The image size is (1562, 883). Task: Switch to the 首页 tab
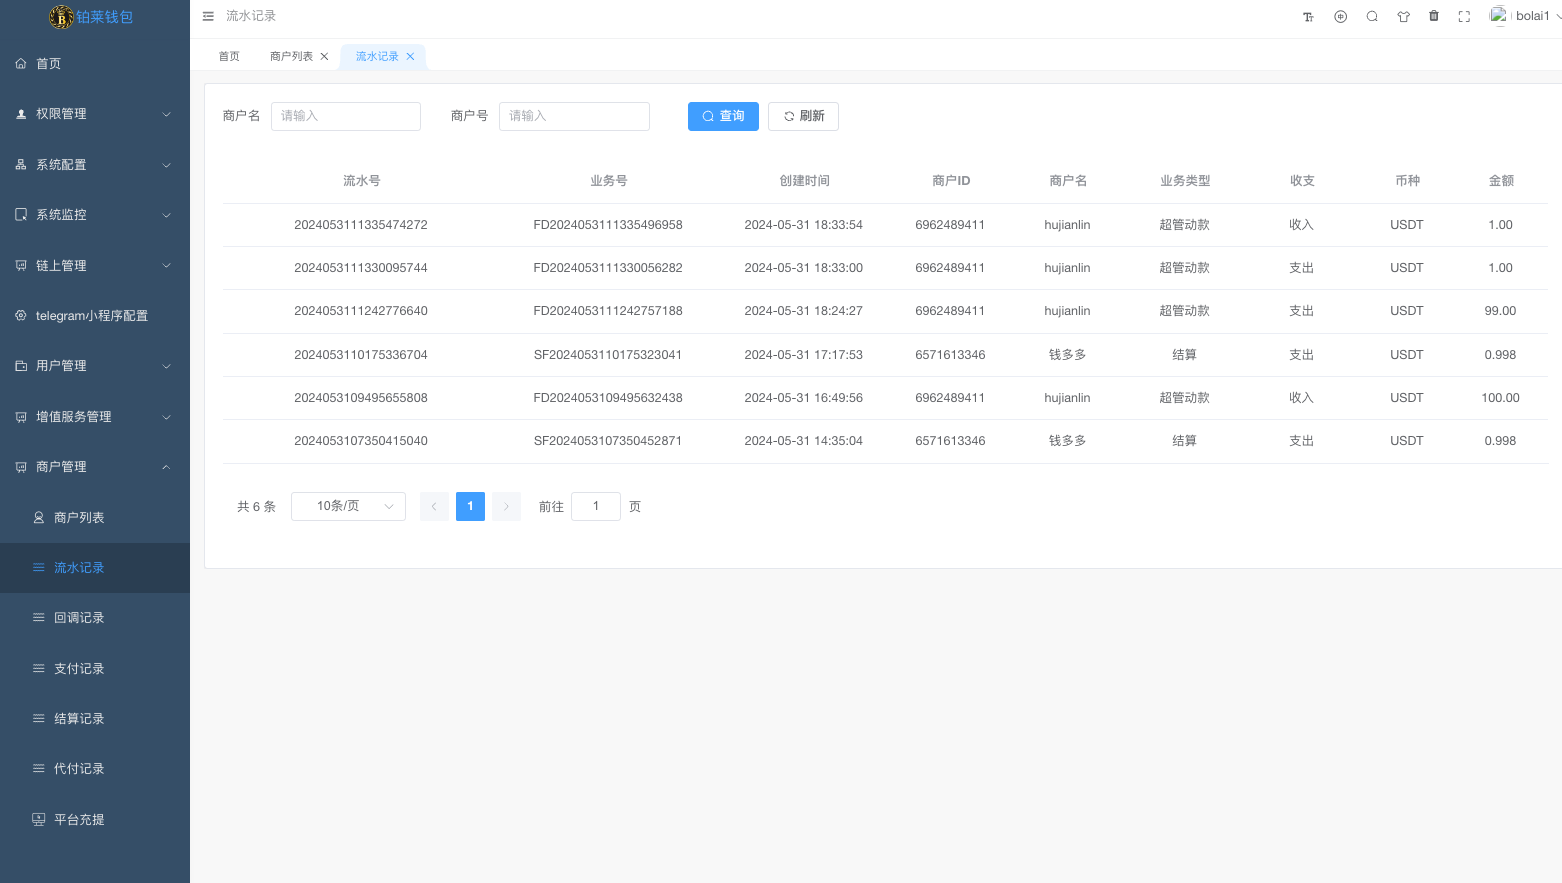pos(229,57)
